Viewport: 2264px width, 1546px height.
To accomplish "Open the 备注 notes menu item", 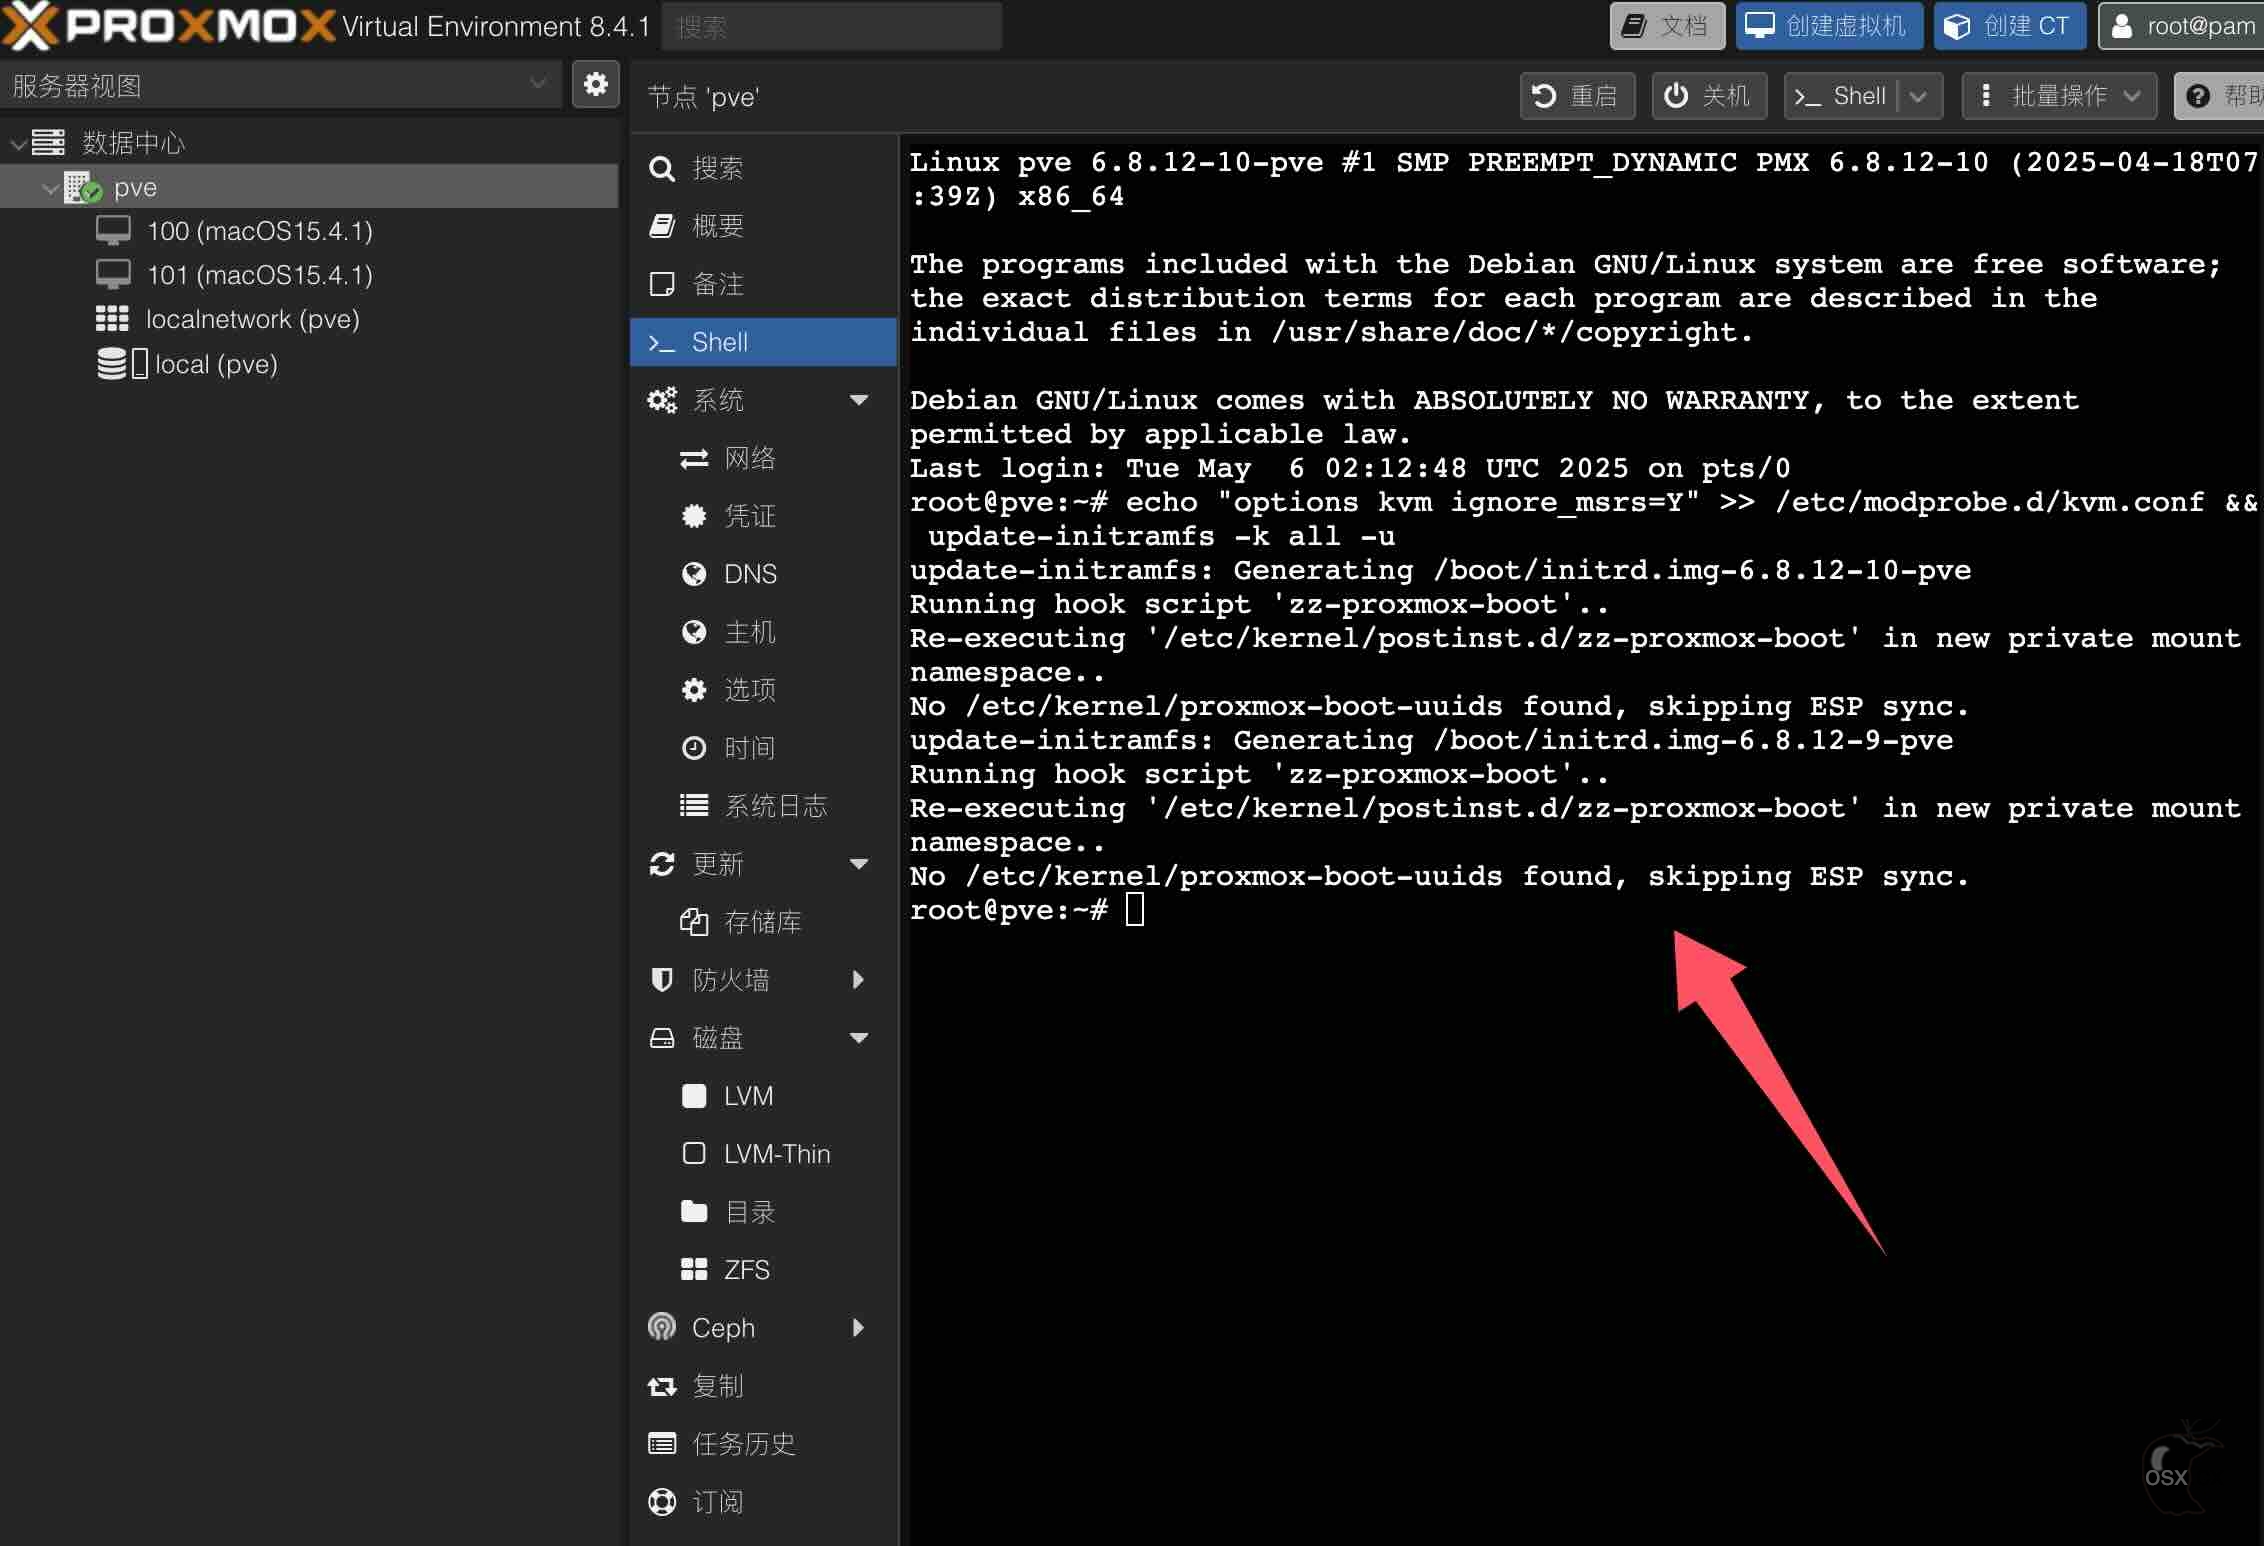I will tap(763, 284).
